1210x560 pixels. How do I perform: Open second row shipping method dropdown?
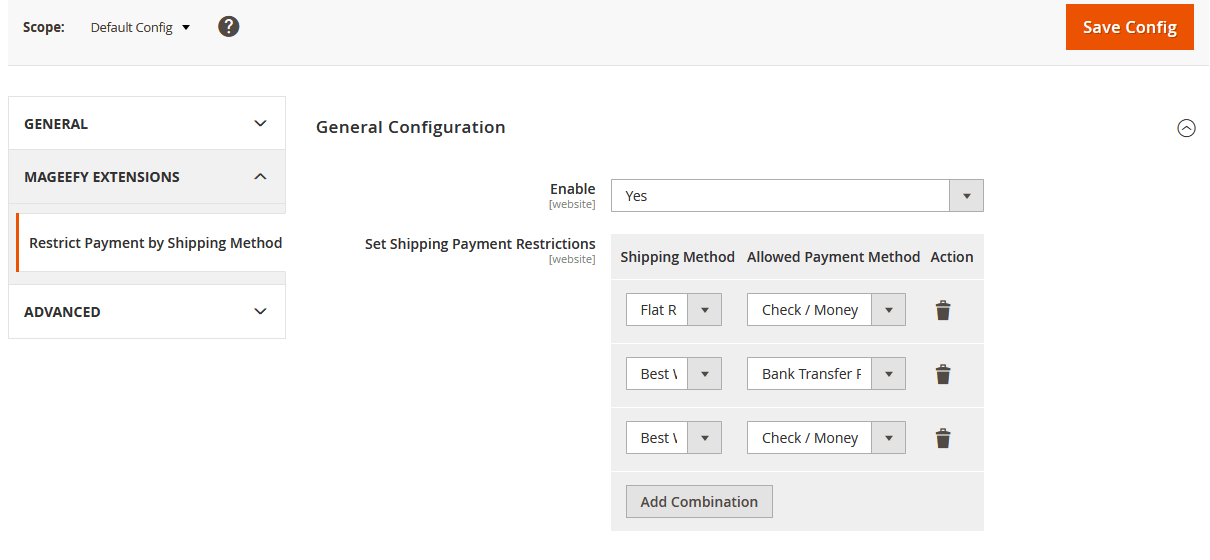pos(673,374)
